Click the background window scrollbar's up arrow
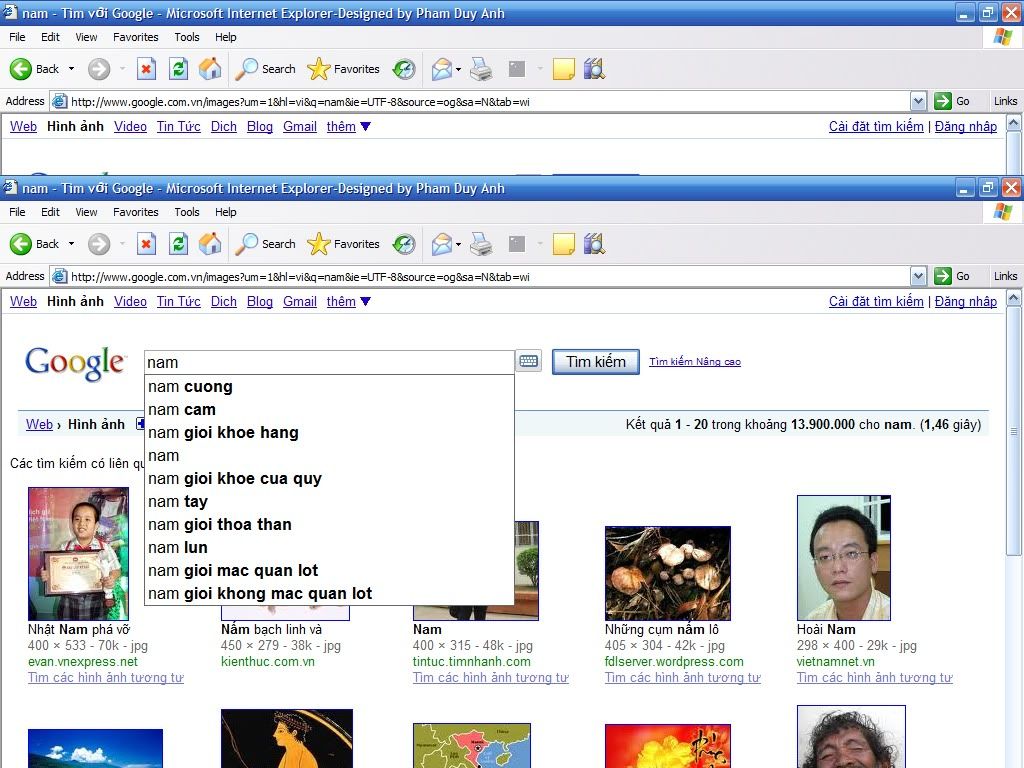 click(1014, 123)
